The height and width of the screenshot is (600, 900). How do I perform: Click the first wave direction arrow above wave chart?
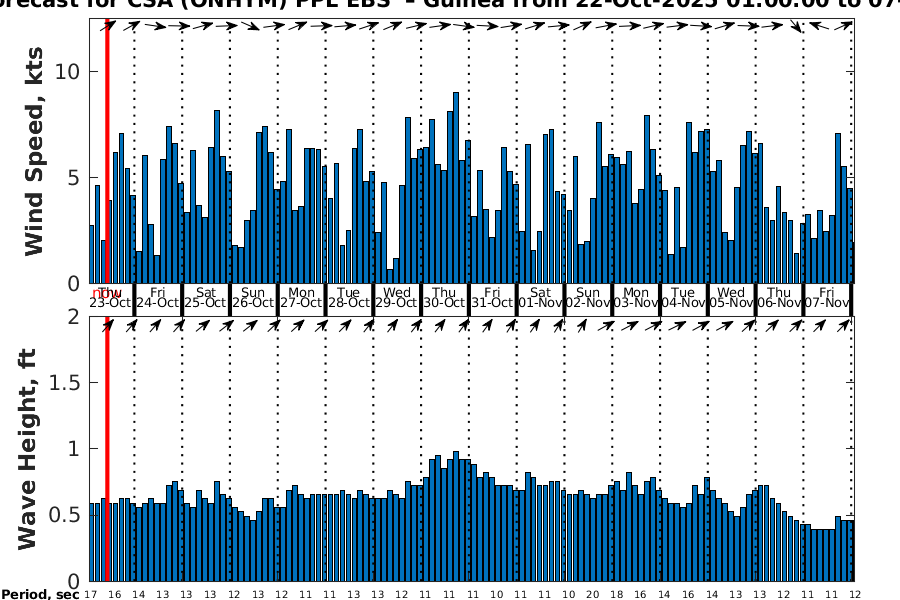tap(109, 324)
